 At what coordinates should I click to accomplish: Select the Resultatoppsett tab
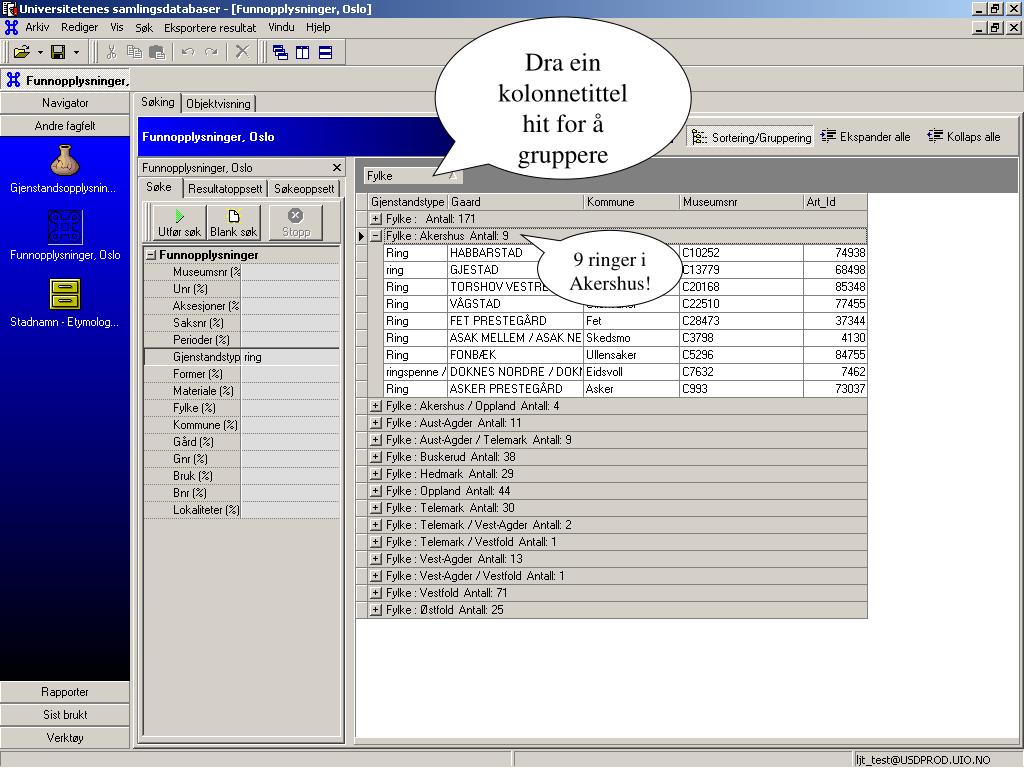(225, 189)
